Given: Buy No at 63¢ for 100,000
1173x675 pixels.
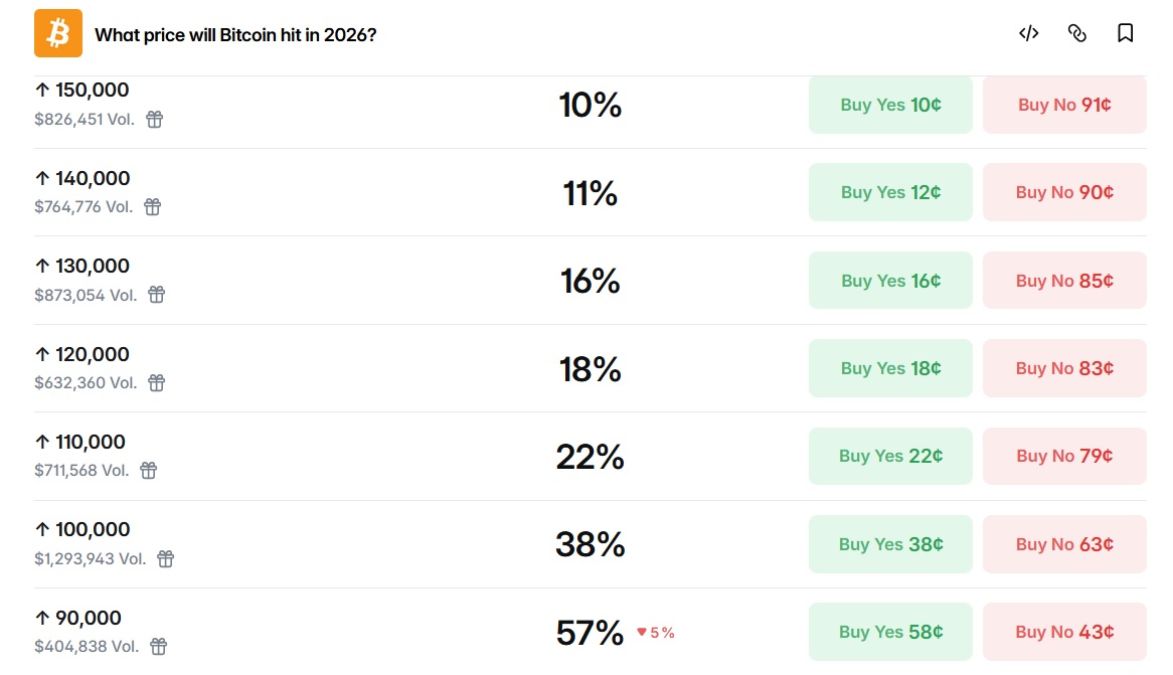Looking at the screenshot, I should coord(1064,544).
